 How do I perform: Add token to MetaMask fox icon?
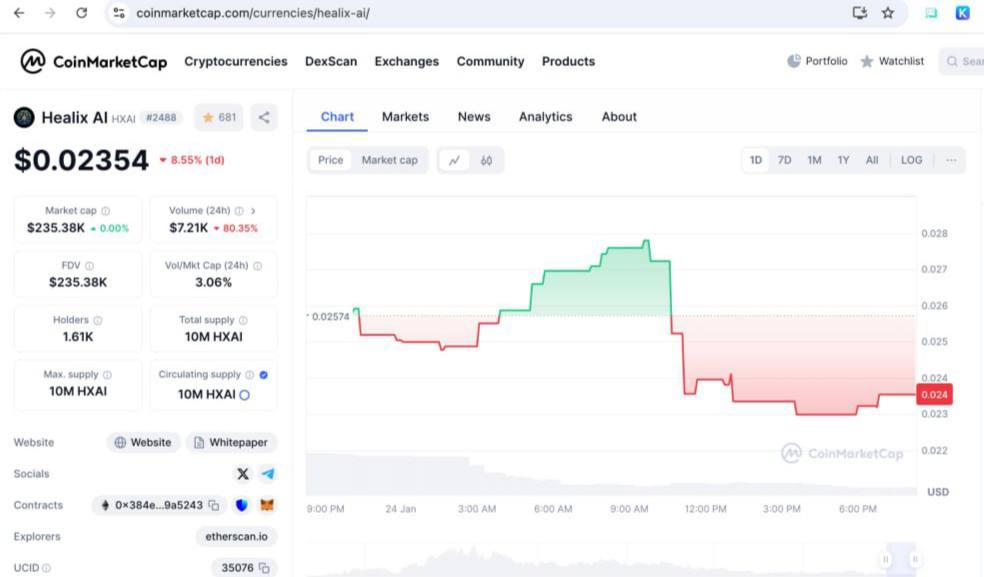click(x=267, y=505)
